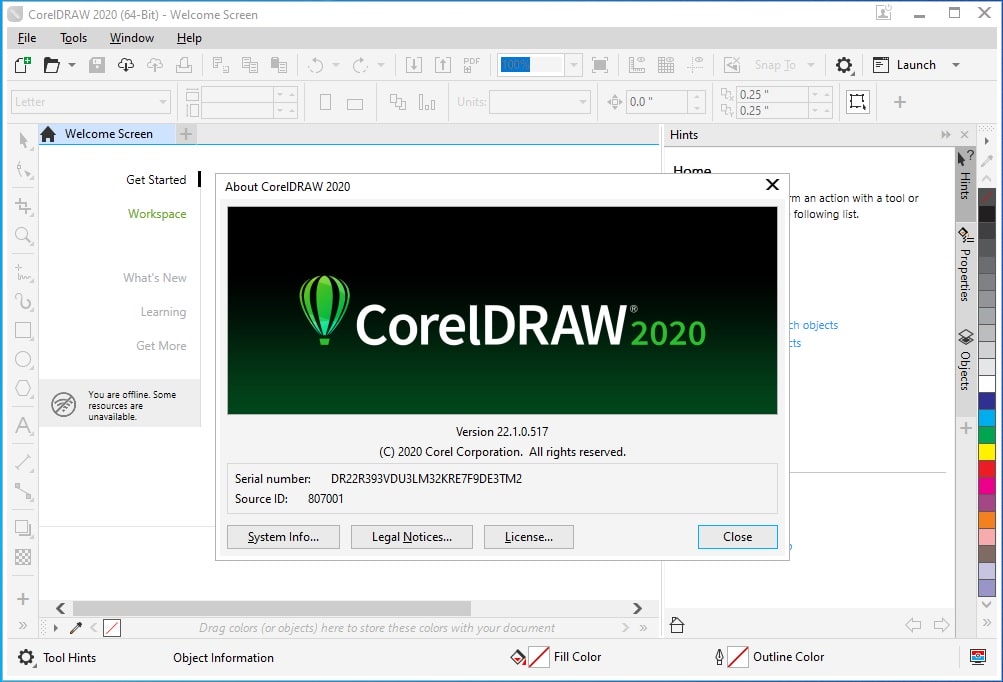
Task: Click the New Document icon
Action: coord(22,65)
